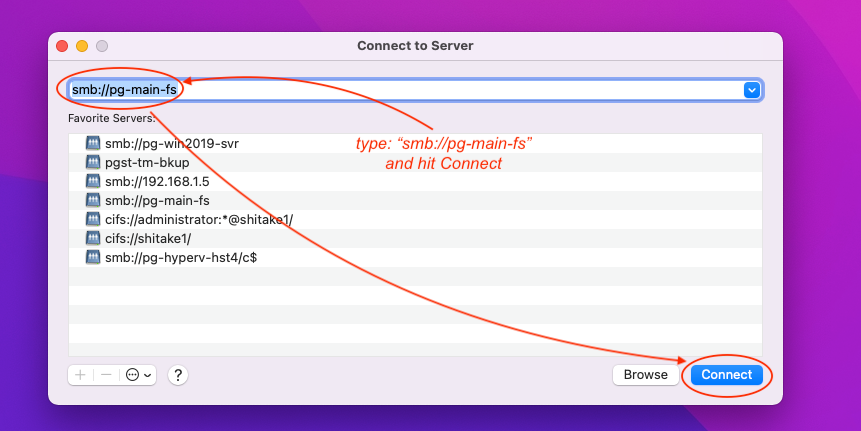Click server icon beside cifs://shitake1/
This screenshot has height=431, width=861.
point(93,238)
